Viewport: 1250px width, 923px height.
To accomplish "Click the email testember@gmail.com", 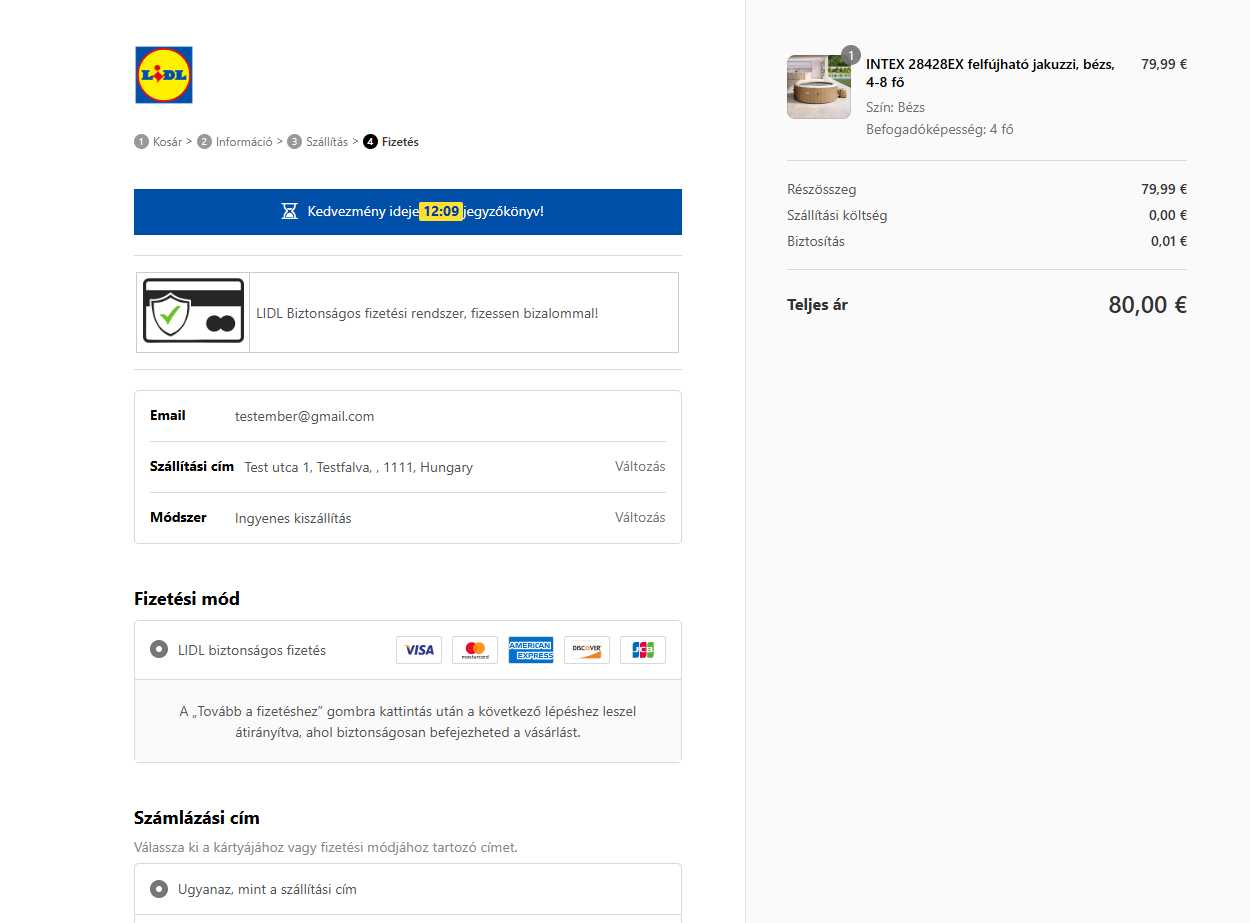I will pyautogui.click(x=304, y=416).
